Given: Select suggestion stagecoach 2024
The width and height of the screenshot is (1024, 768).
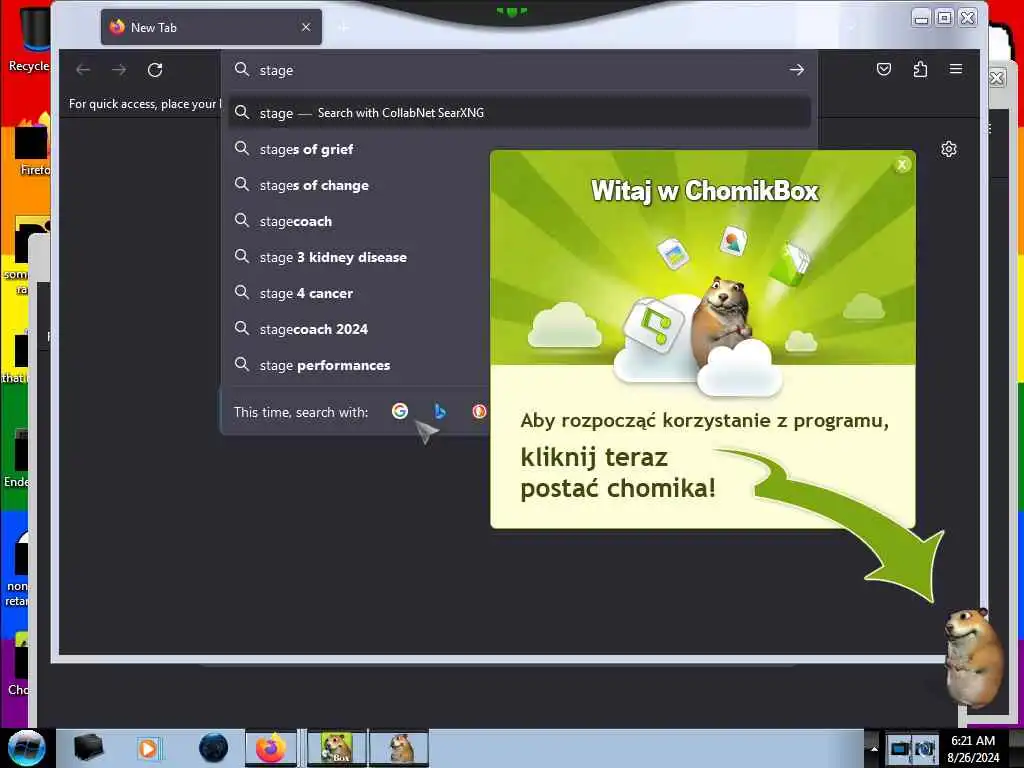Looking at the screenshot, I should 360,329.
